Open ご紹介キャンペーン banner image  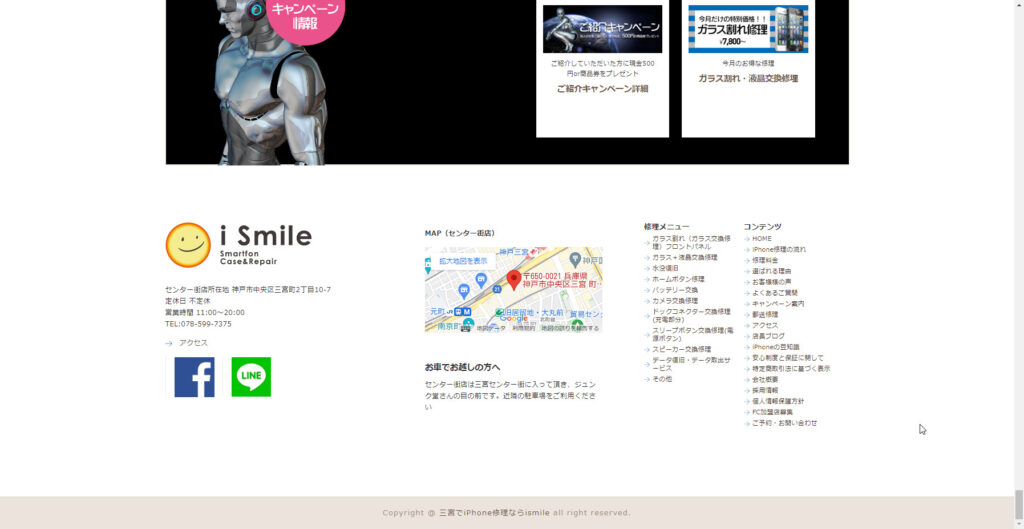pos(602,29)
